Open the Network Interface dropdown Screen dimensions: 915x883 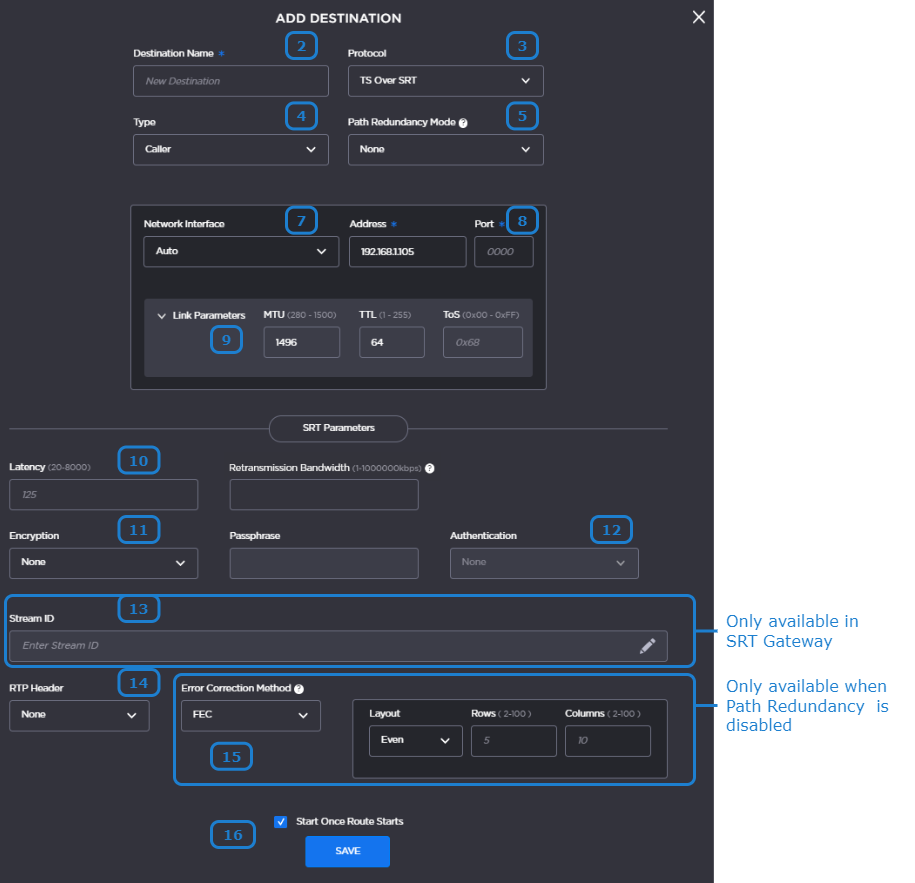pos(241,252)
